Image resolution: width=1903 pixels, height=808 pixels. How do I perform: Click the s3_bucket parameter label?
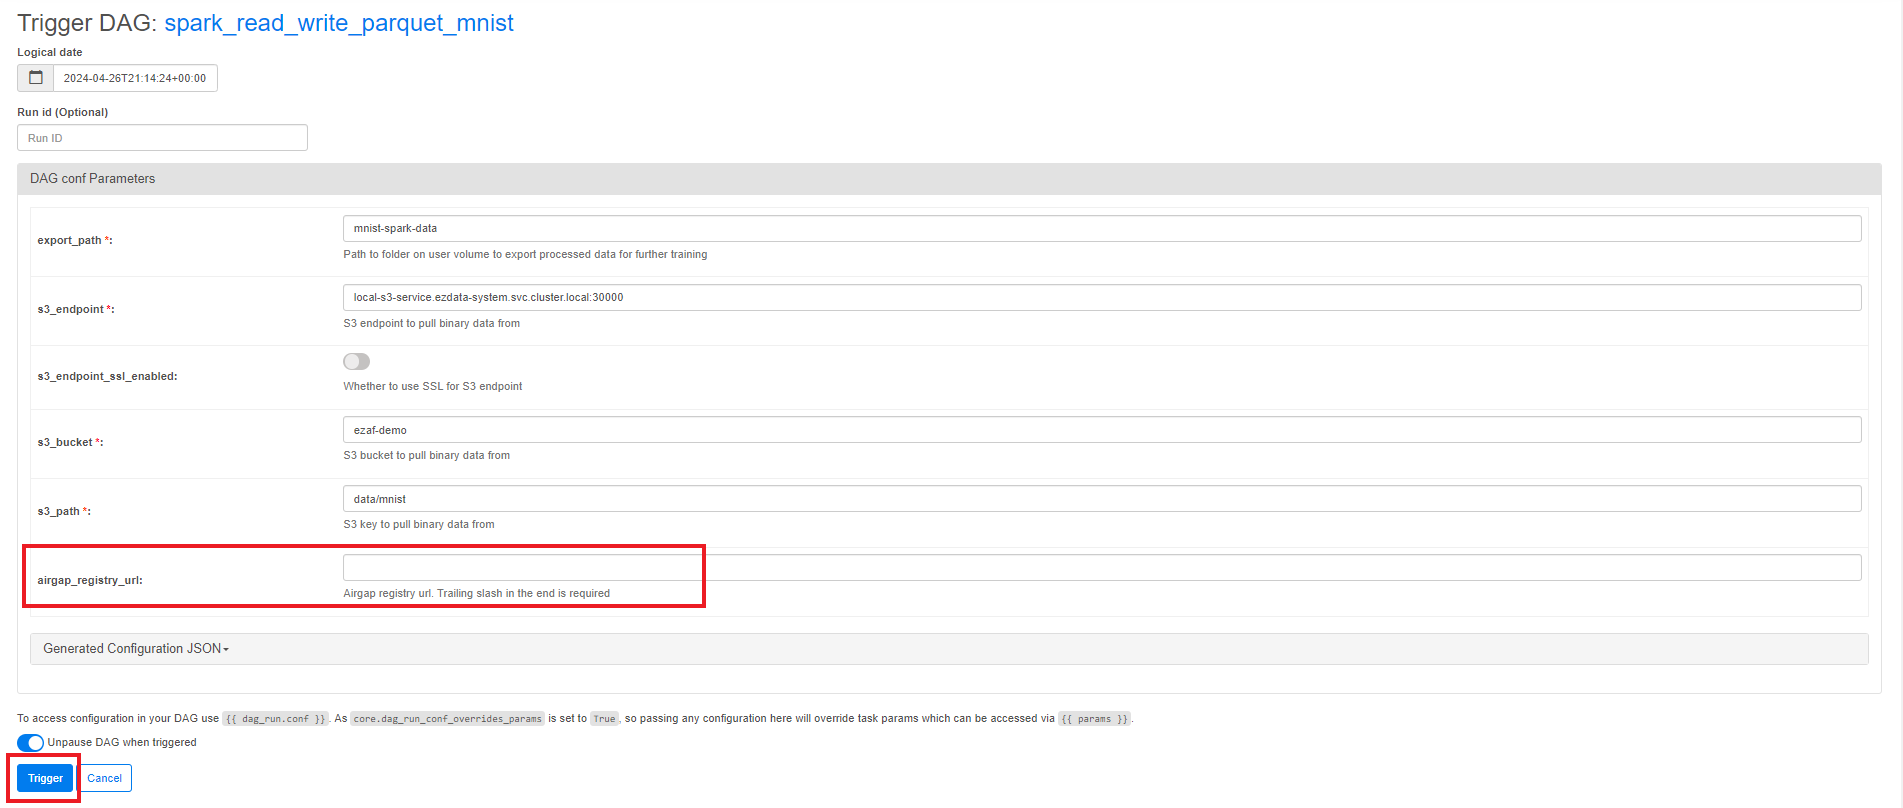click(70, 442)
